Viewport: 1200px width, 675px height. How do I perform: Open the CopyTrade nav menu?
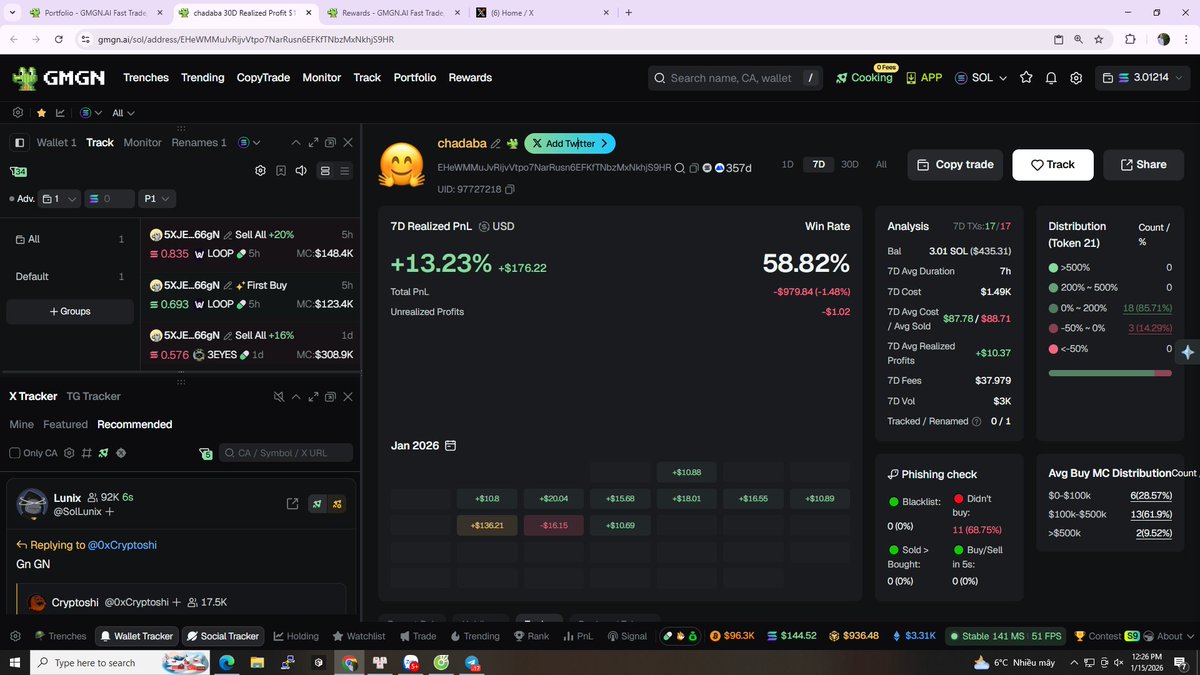[x=264, y=78]
